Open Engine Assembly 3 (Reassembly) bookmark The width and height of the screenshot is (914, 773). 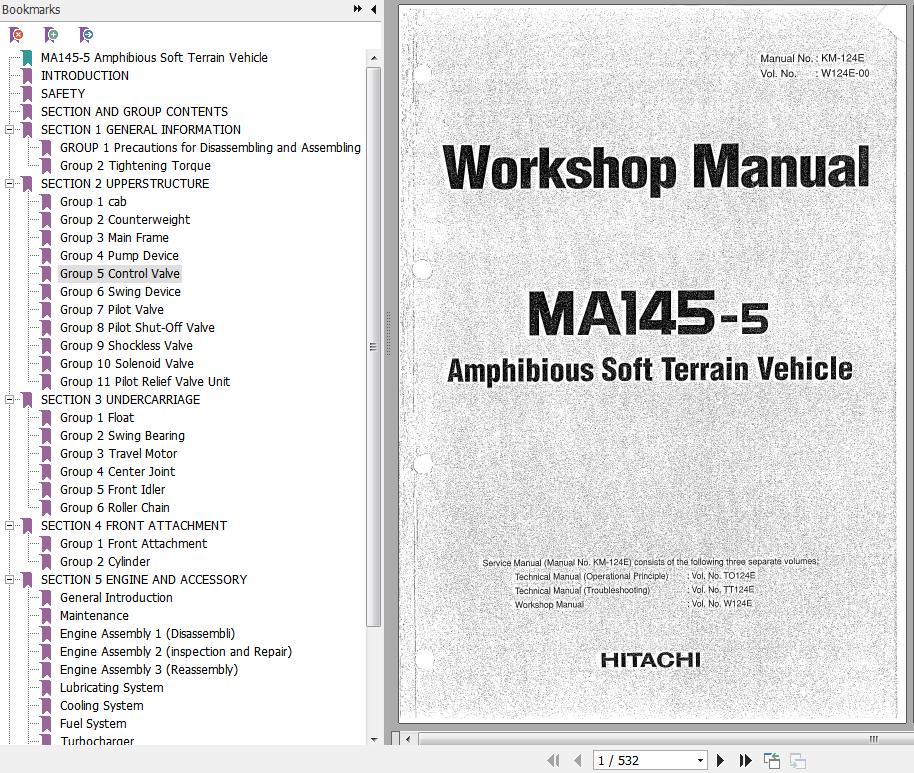[x=149, y=670]
